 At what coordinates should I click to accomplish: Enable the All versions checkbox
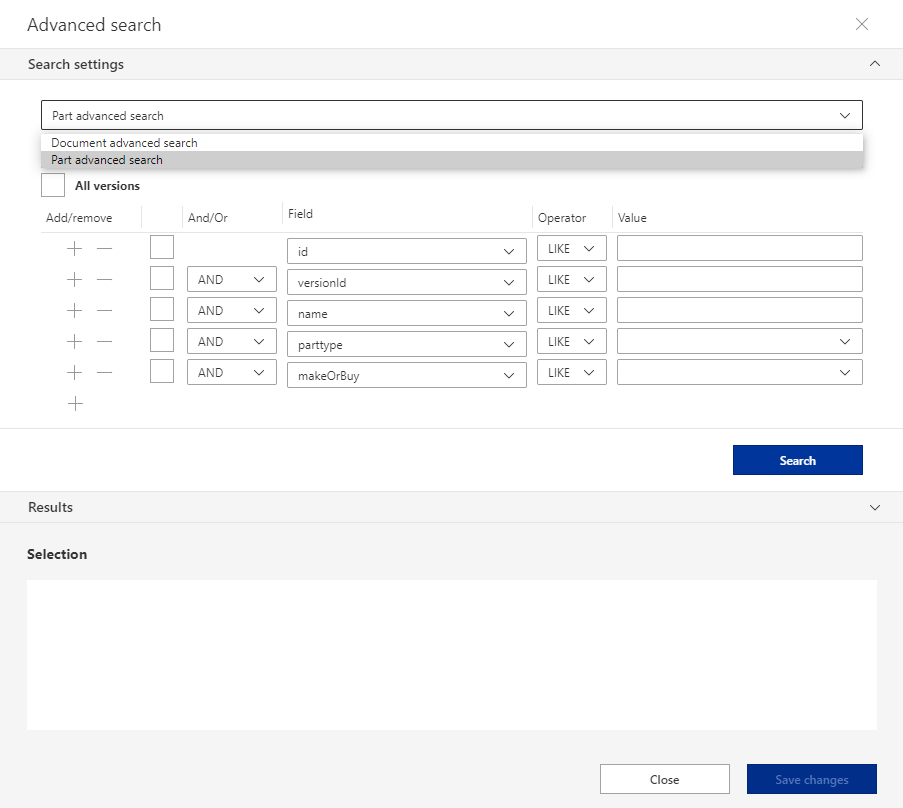(52, 185)
